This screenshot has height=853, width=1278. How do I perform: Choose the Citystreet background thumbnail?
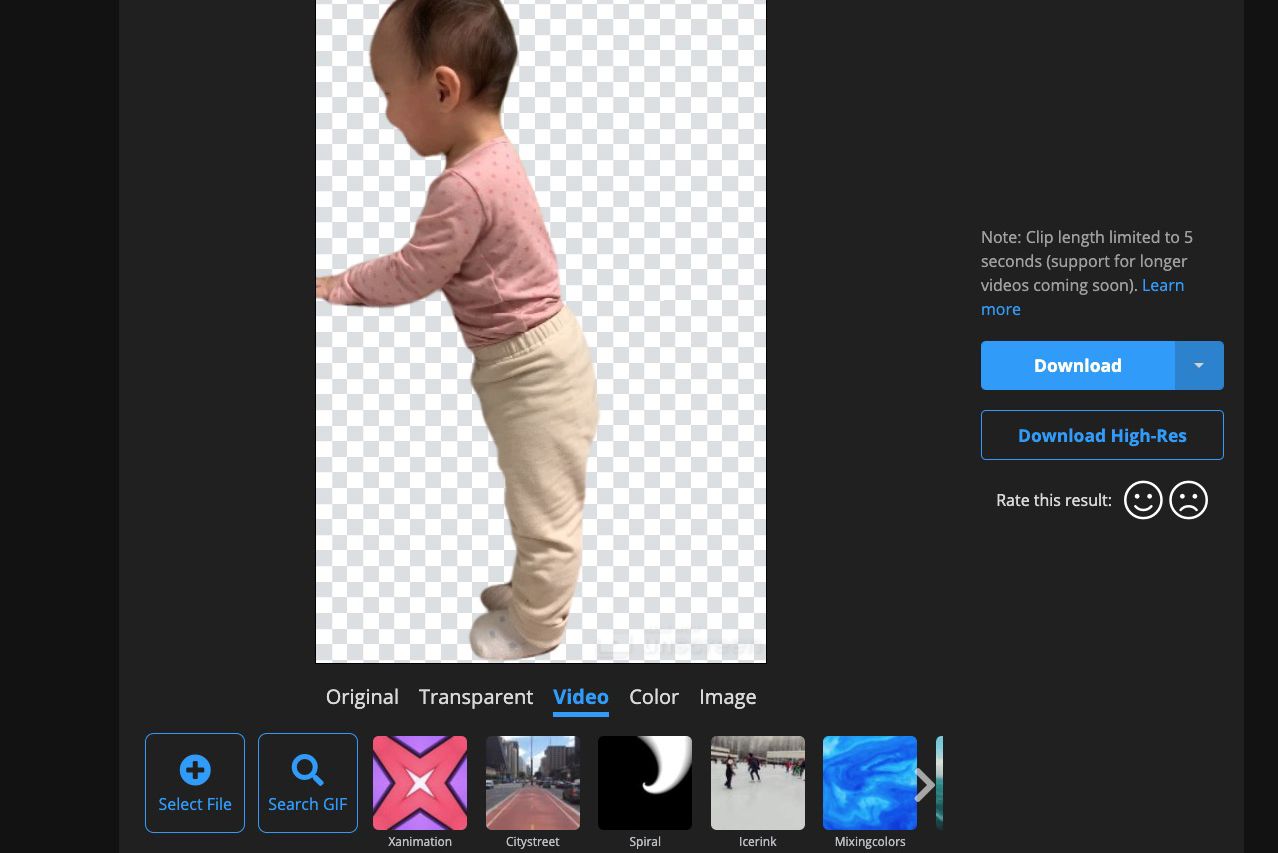(533, 783)
